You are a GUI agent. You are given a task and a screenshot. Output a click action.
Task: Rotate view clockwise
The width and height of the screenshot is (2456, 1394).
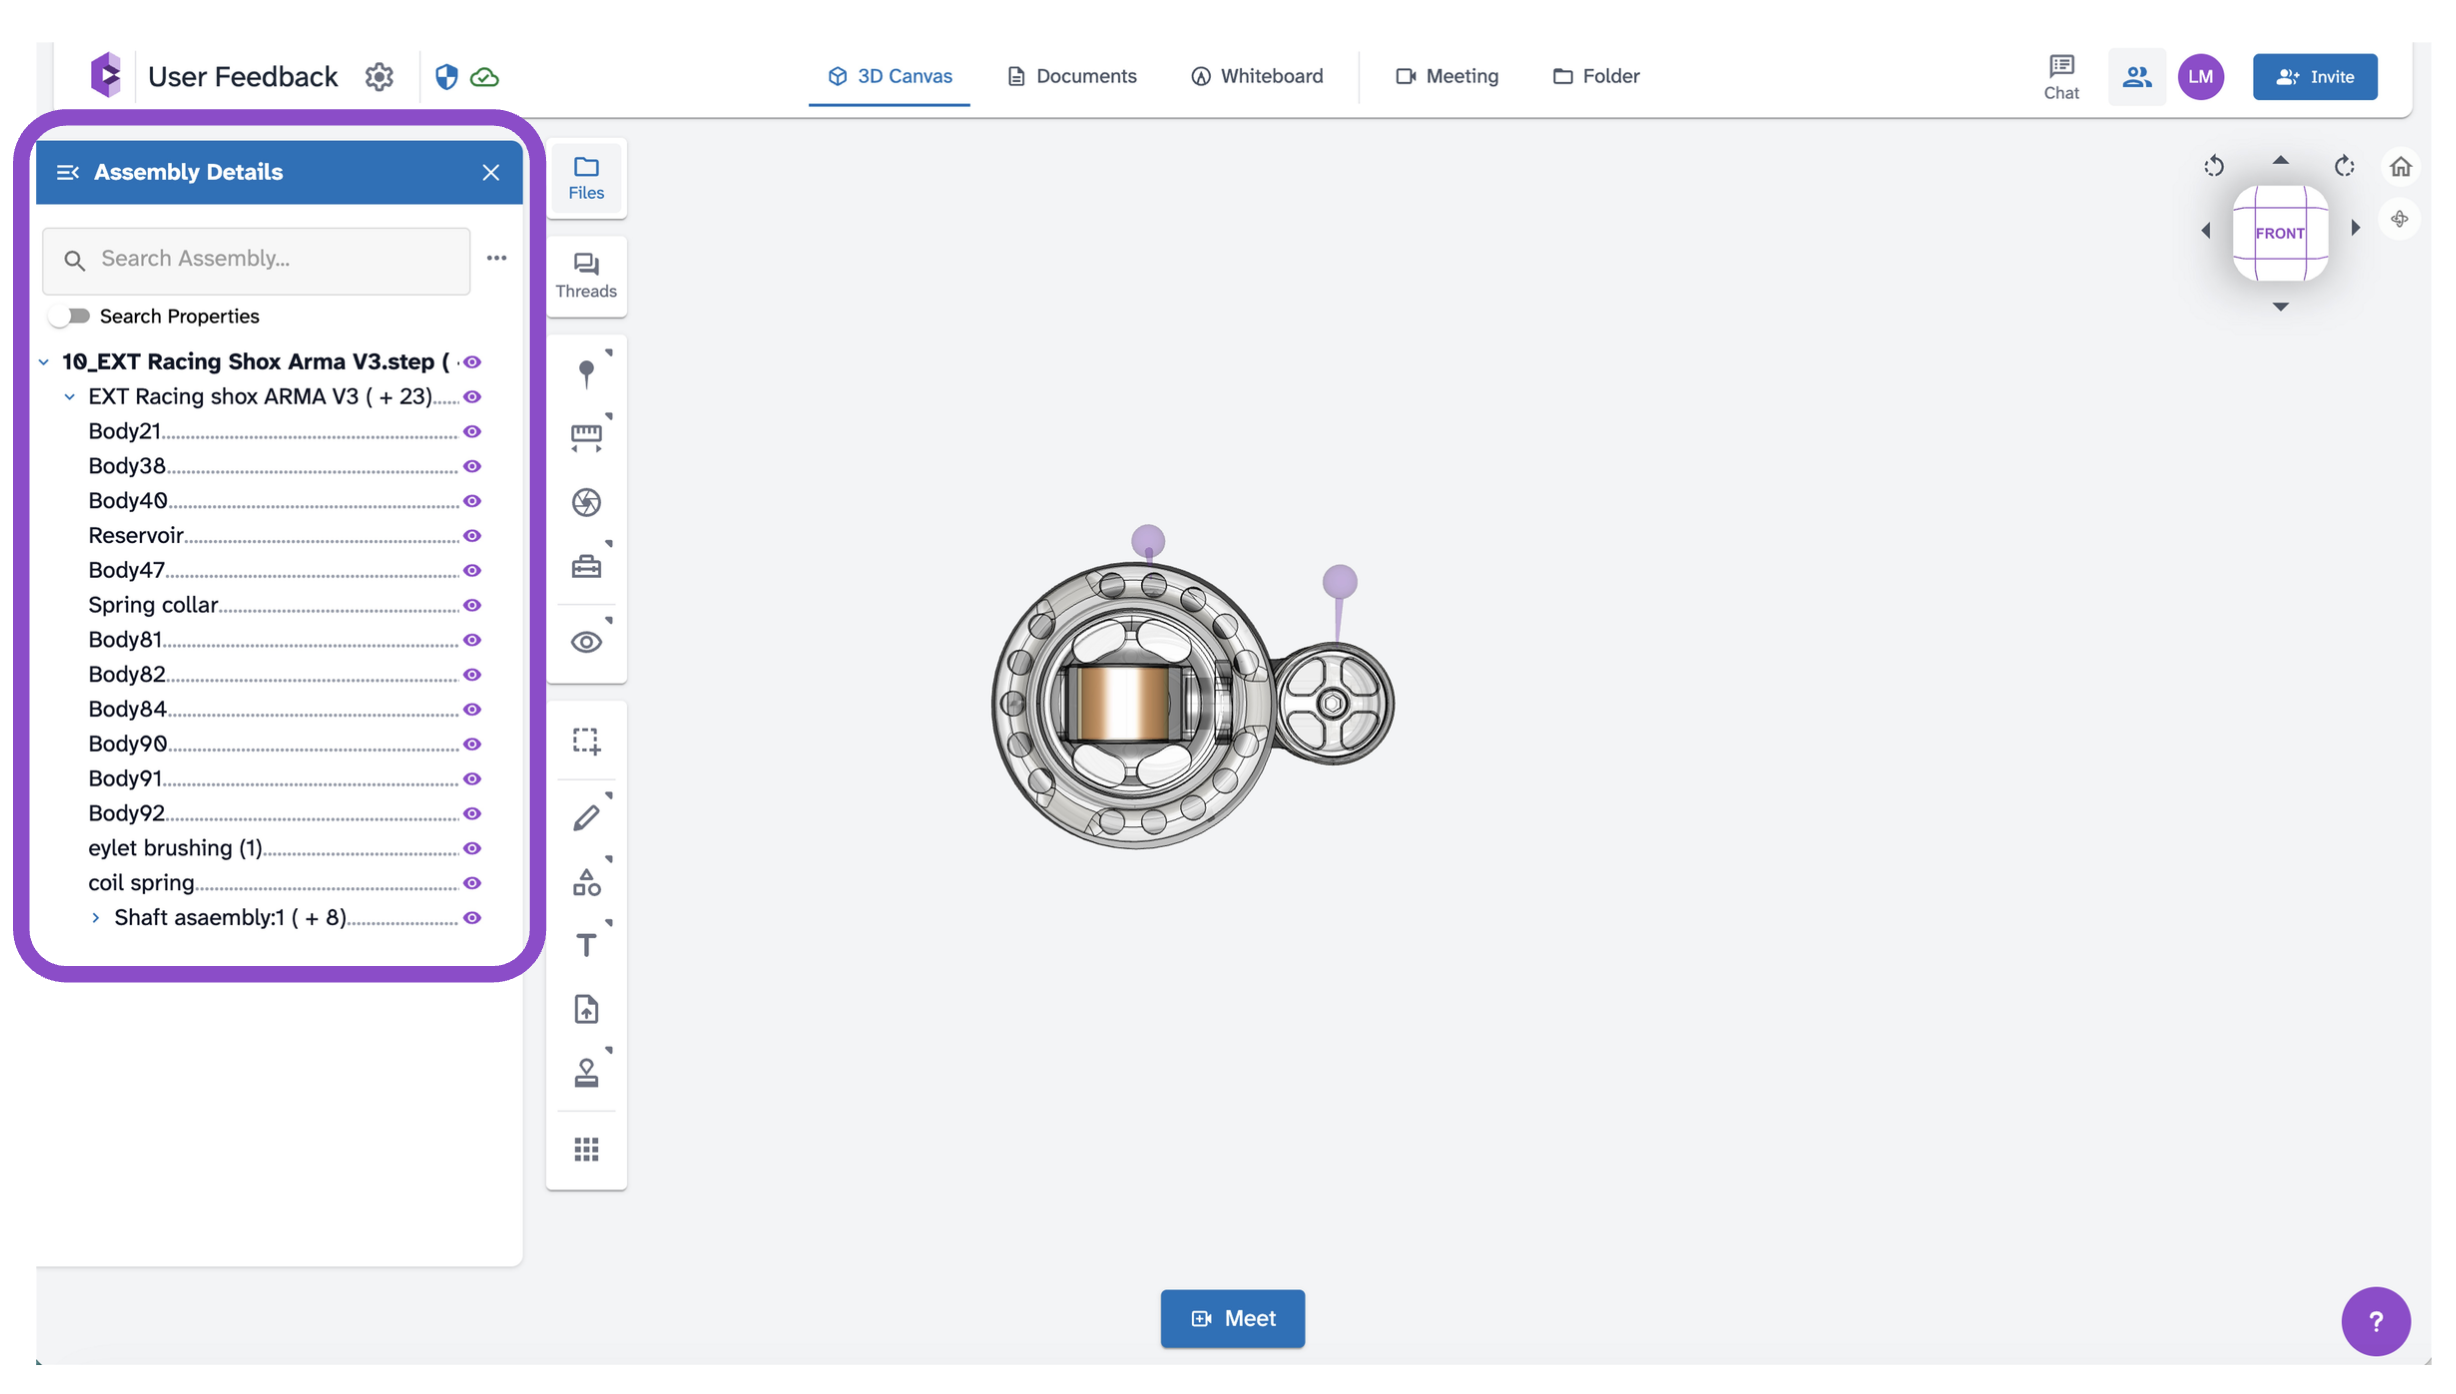point(2344,166)
